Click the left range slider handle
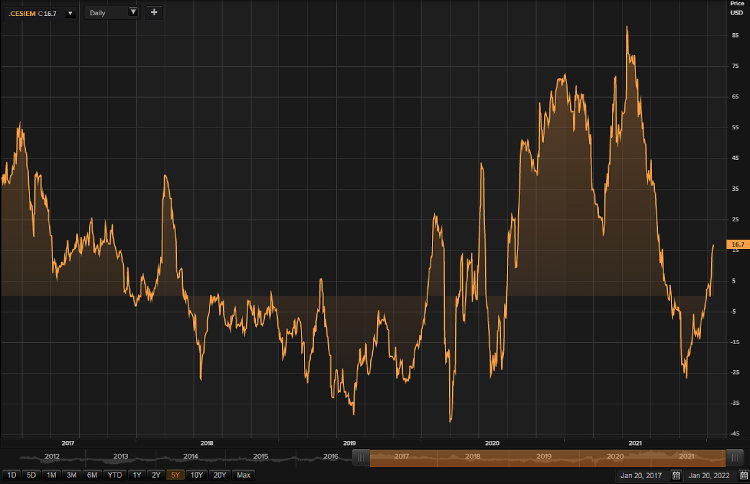This screenshot has width=750, height=484. point(362,457)
